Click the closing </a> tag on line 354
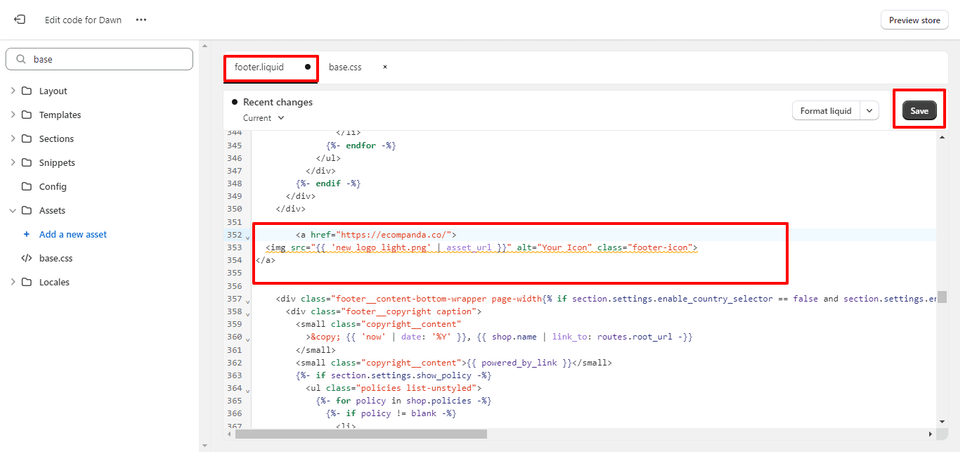 tap(266, 260)
